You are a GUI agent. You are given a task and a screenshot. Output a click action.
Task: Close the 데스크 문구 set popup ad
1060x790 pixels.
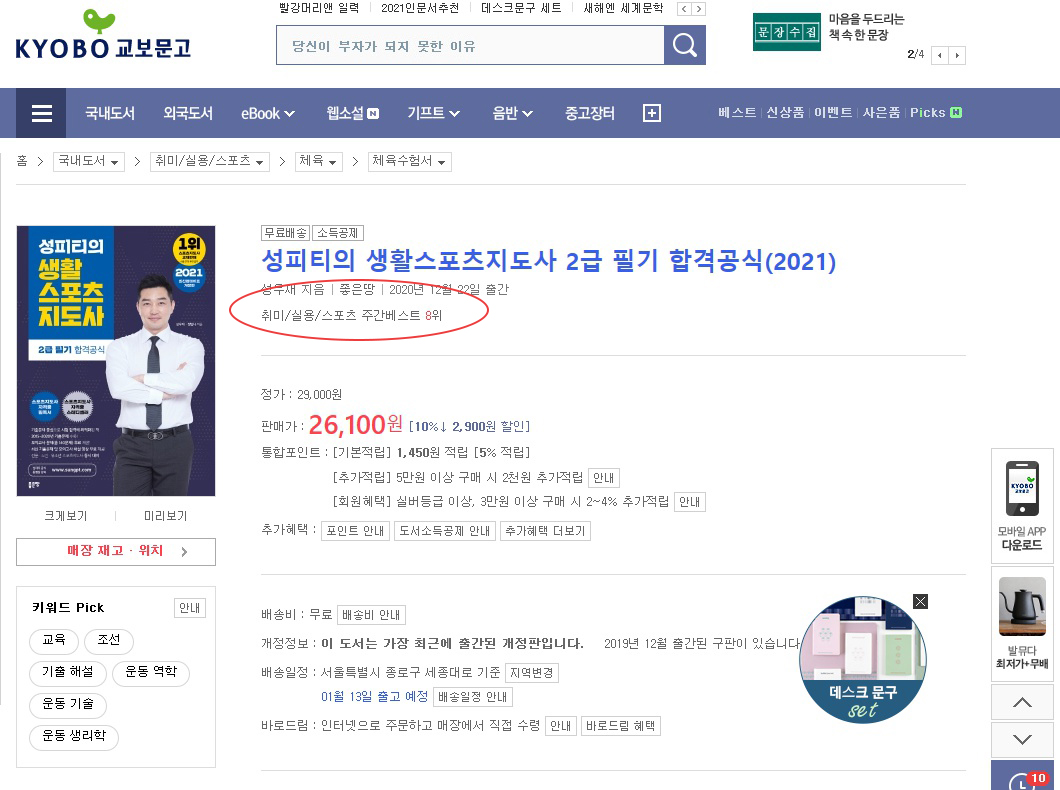[x=920, y=601]
